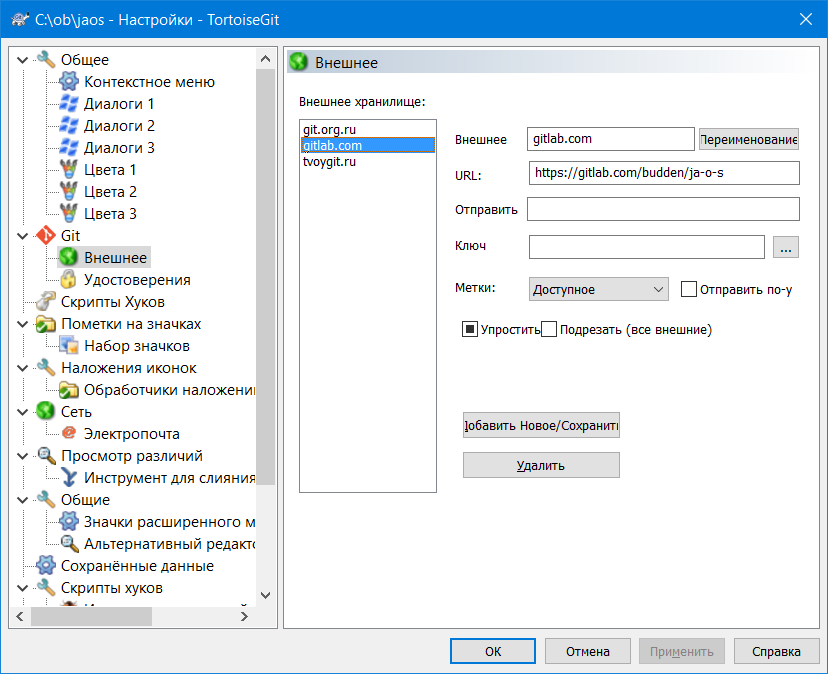Collapse the Скрипты хуков node
Image resolution: width=828 pixels, height=674 pixels.
pos(22,588)
